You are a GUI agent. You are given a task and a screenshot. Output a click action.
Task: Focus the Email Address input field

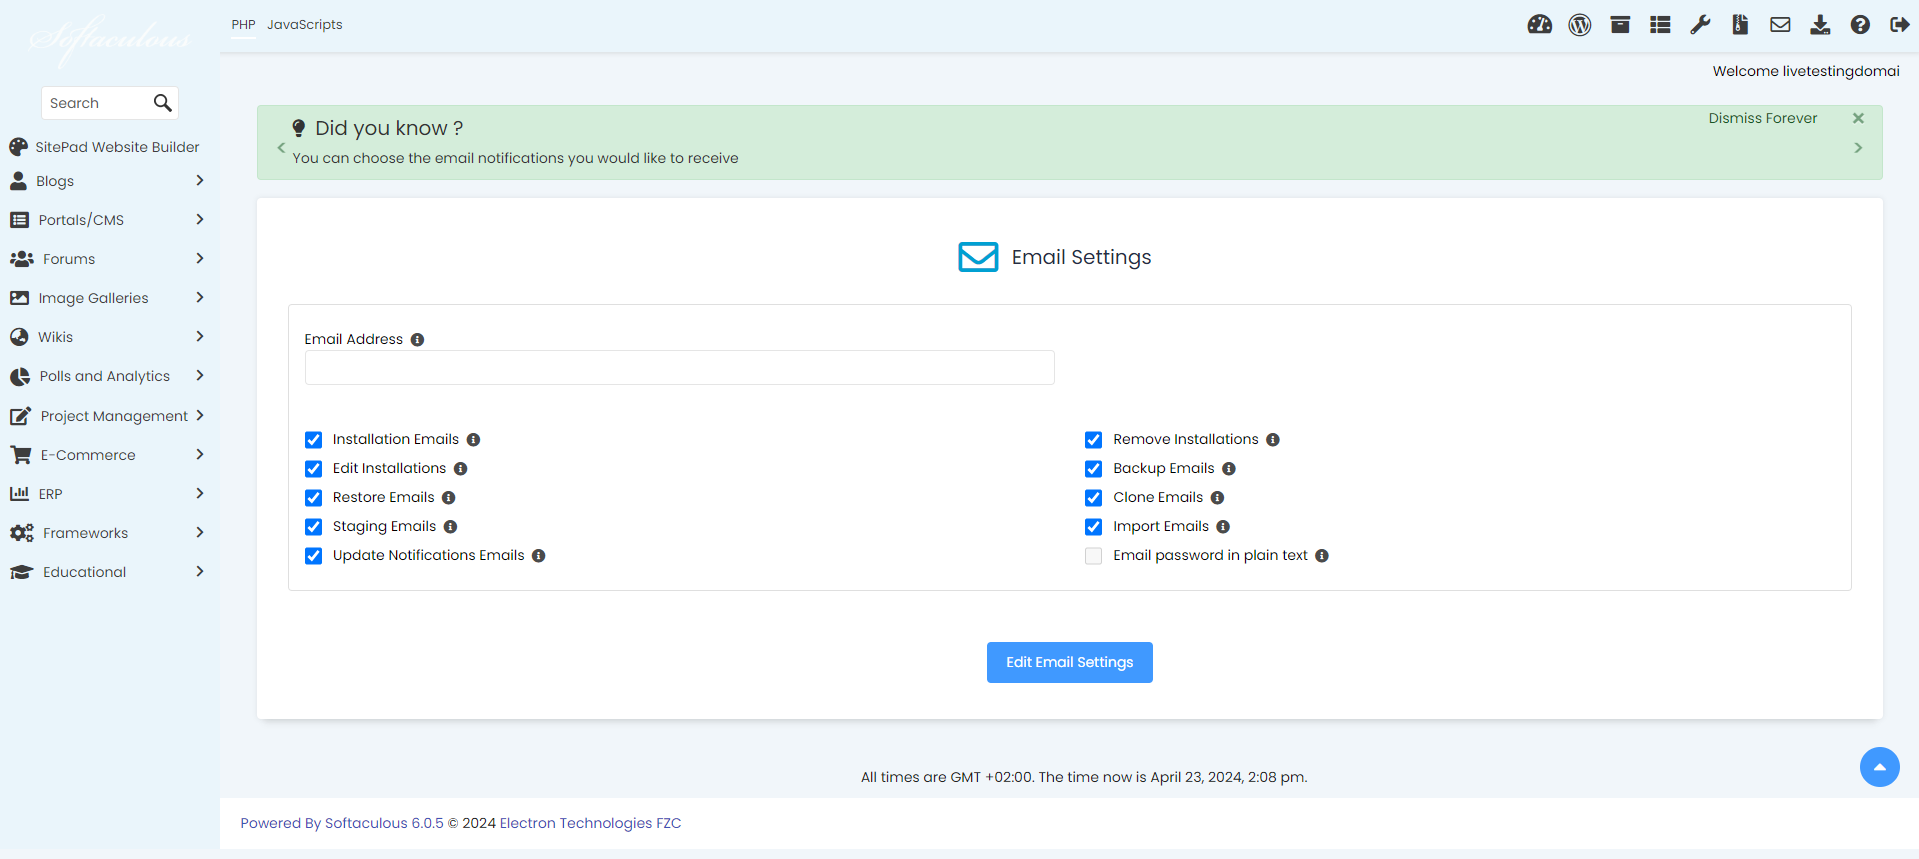[679, 368]
